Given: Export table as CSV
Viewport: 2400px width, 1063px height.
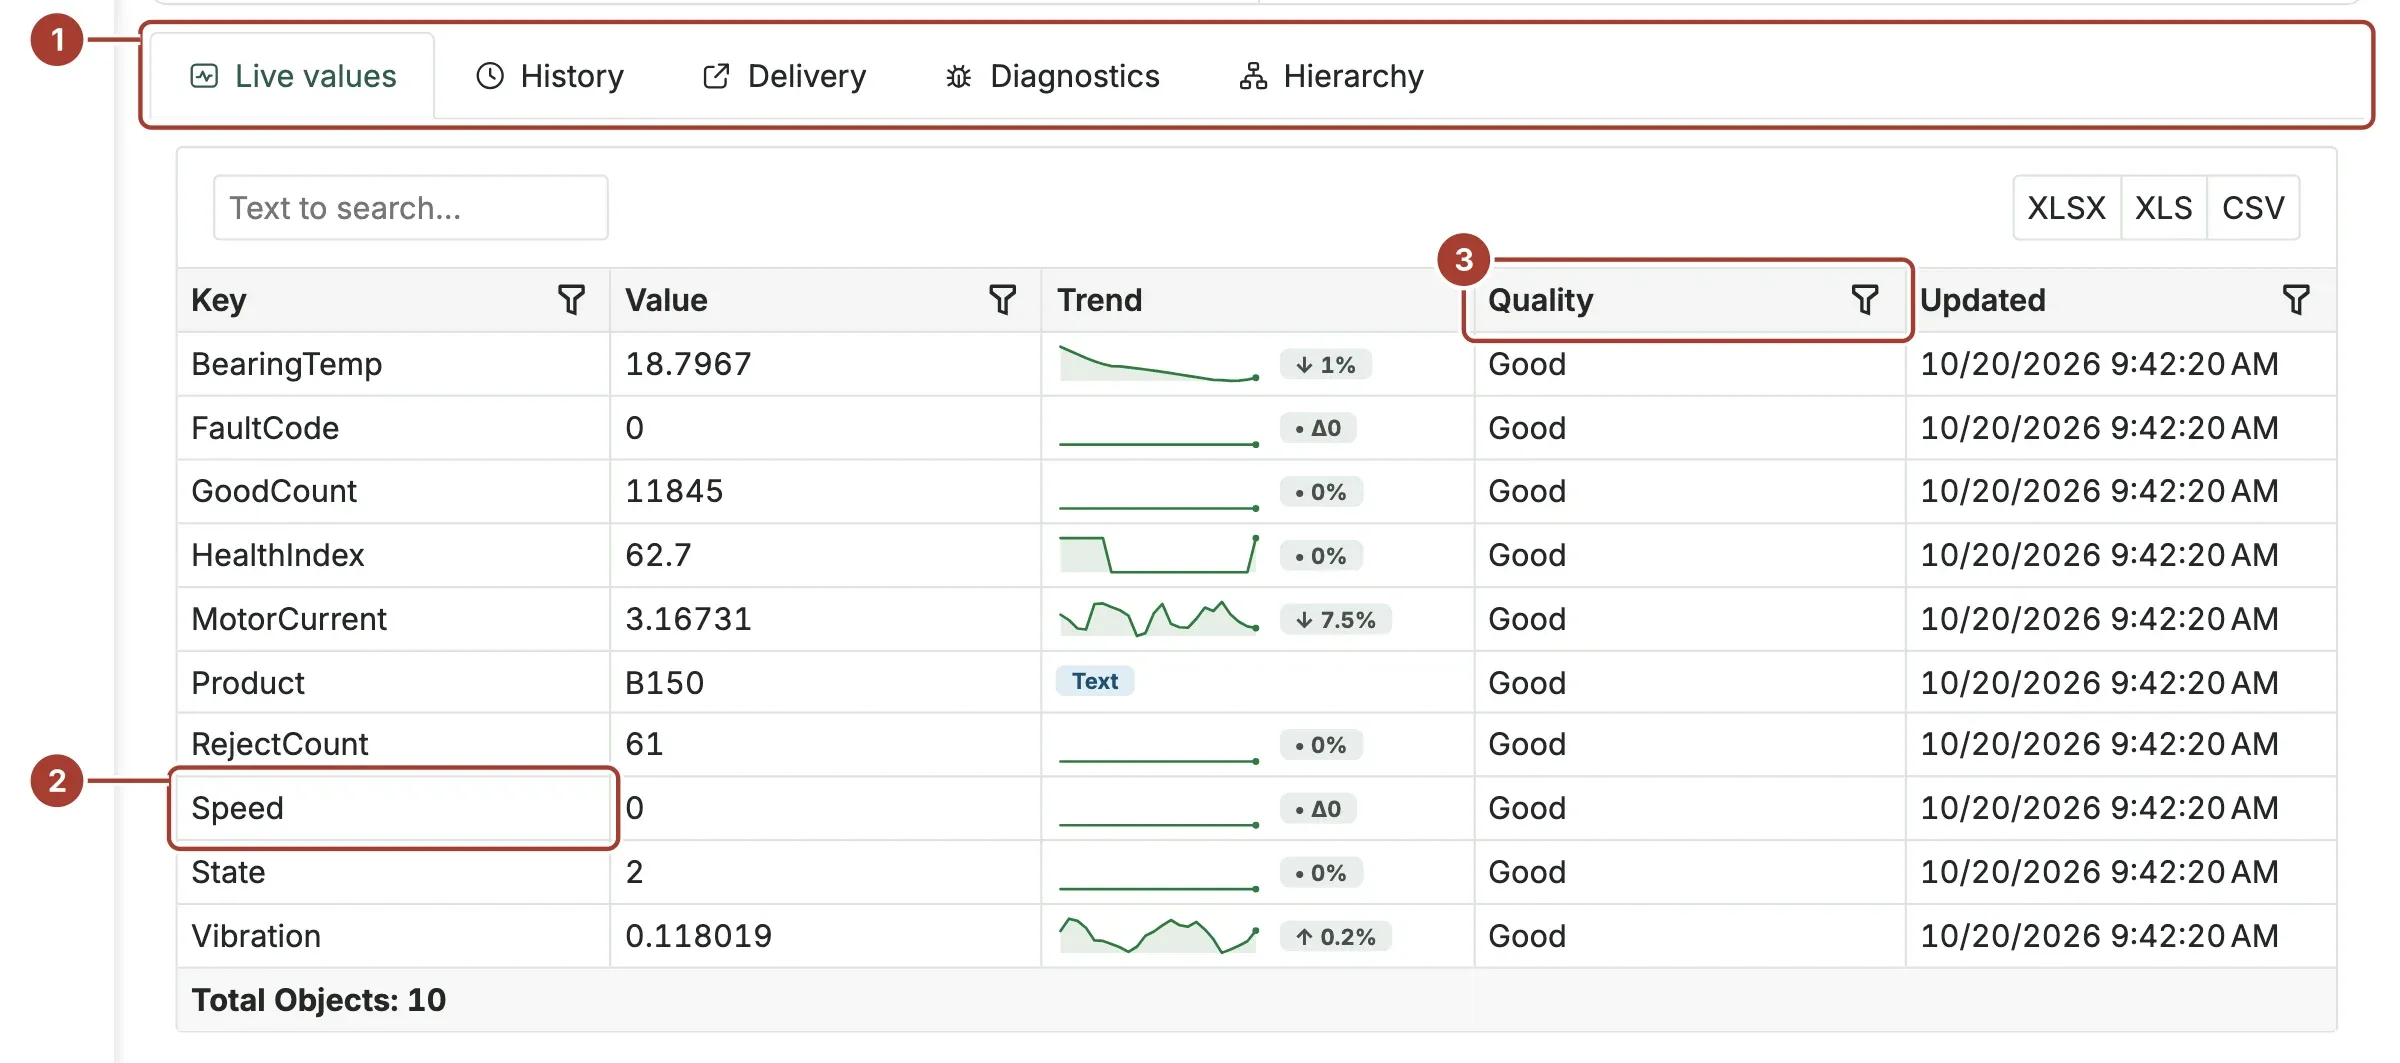Looking at the screenshot, I should (2253, 208).
